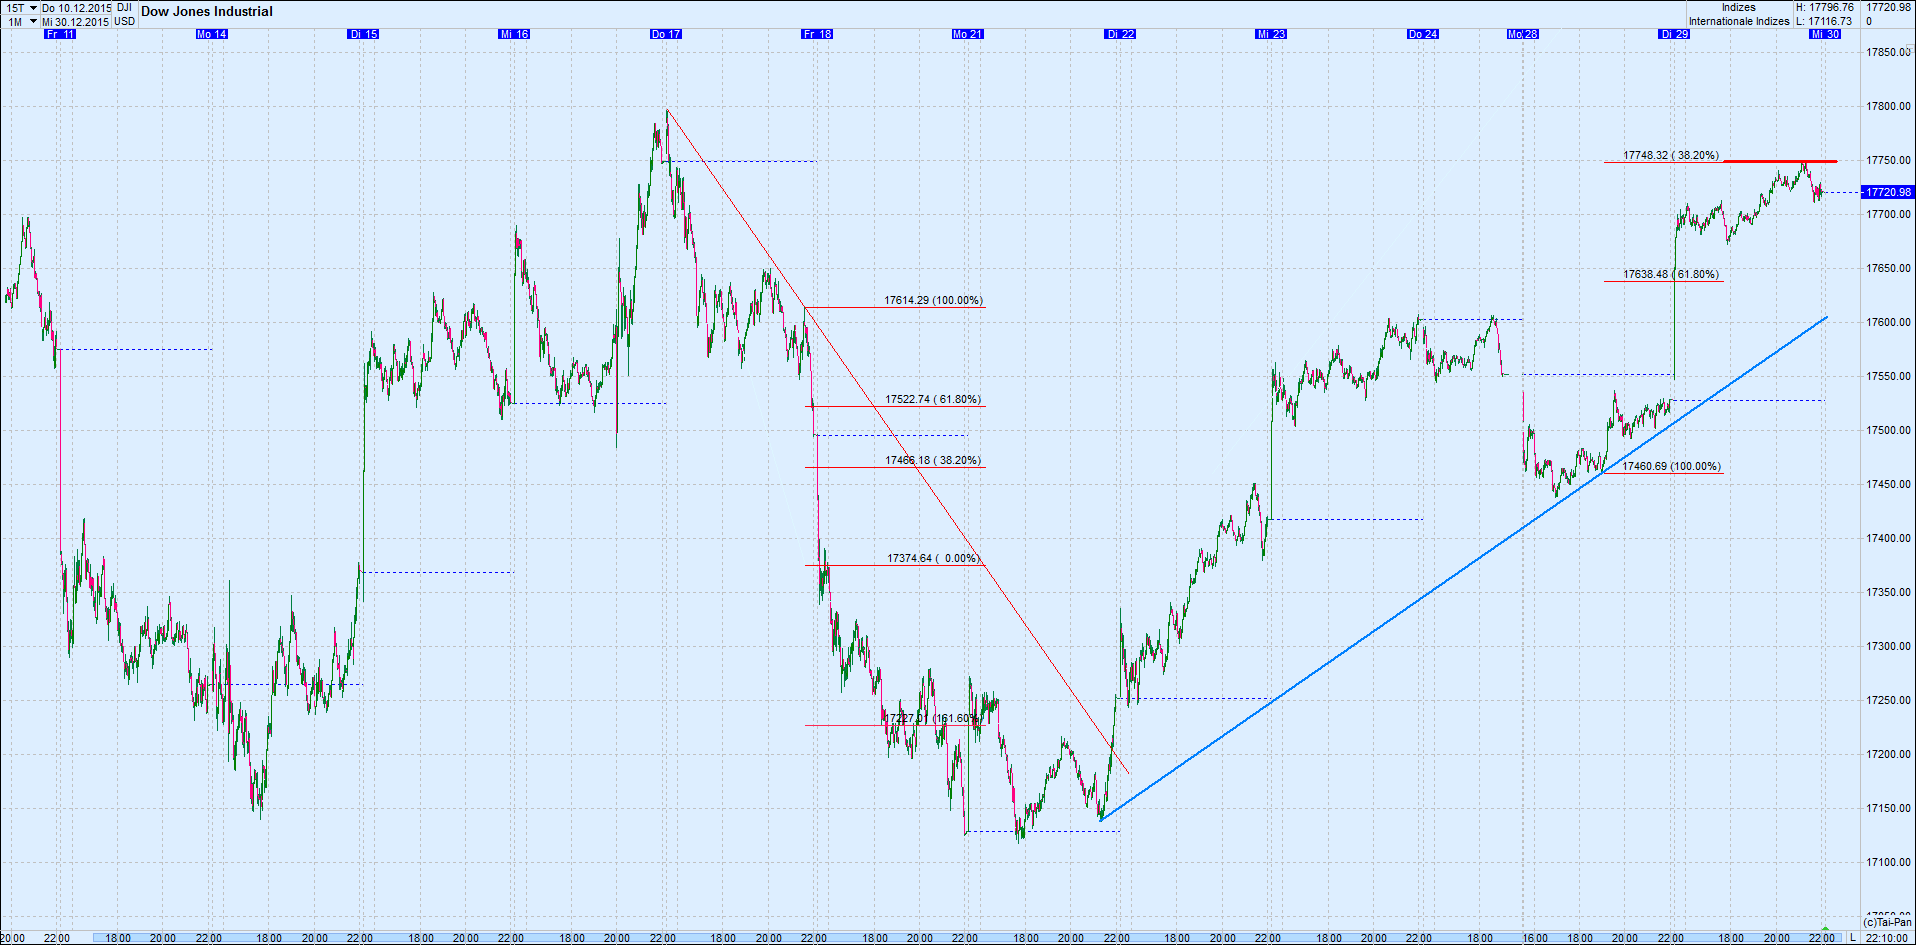Select Internationale Indizes list entry
Viewport: 1916px width, 945px height.
click(x=1738, y=20)
